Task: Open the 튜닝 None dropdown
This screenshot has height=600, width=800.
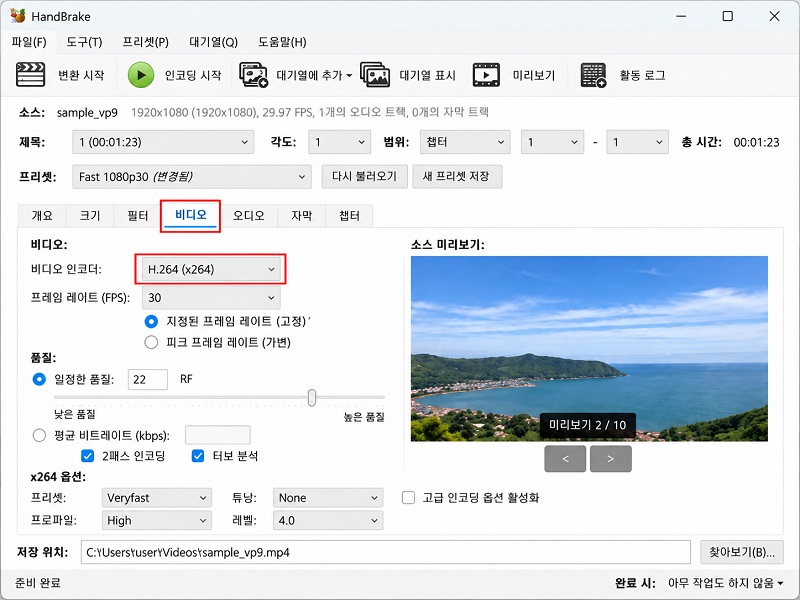Action: (328, 497)
